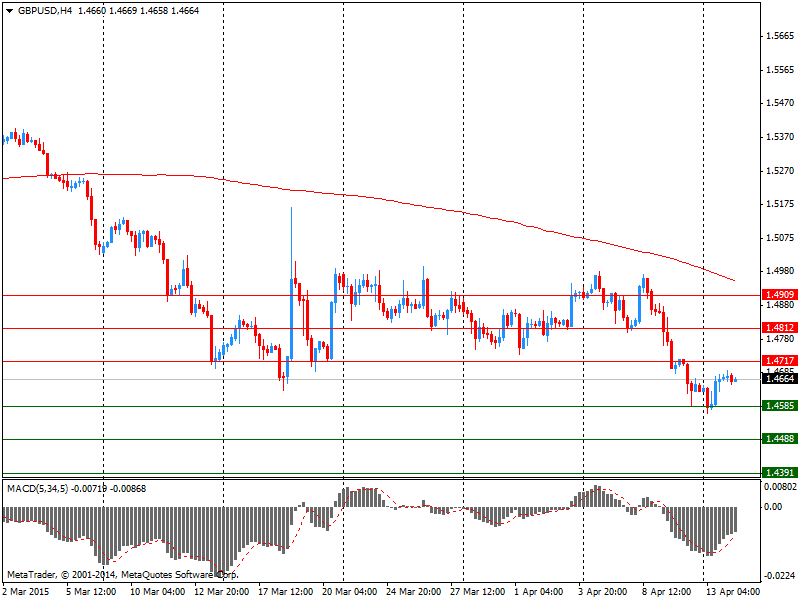This screenshot has width=800, height=600.
Task: Click the 27 Mar 12:00 time label
Action: pos(478,592)
